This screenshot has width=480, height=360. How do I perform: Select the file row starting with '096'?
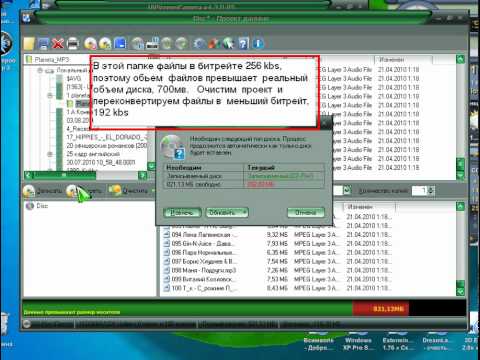[x=278, y=252]
